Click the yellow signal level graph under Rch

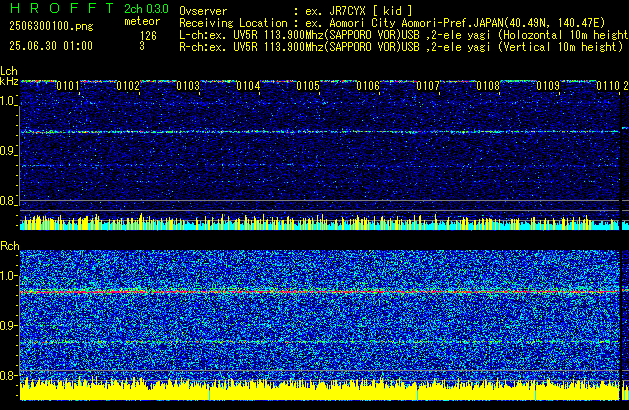click(320, 389)
